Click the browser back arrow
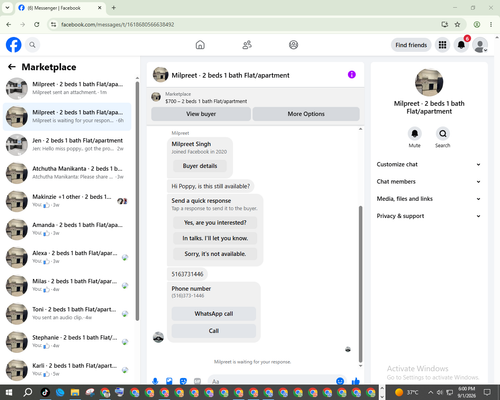 (9, 24)
